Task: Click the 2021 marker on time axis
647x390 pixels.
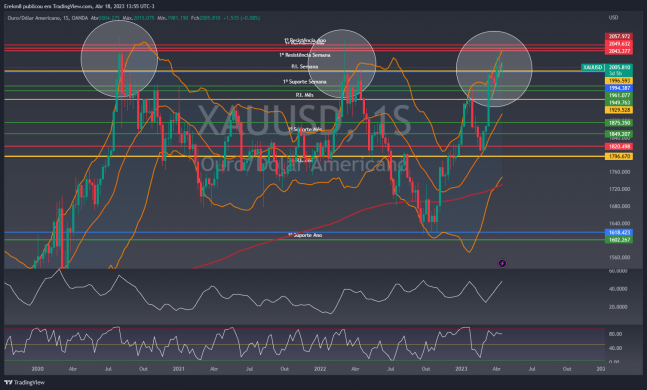Action: [178, 369]
